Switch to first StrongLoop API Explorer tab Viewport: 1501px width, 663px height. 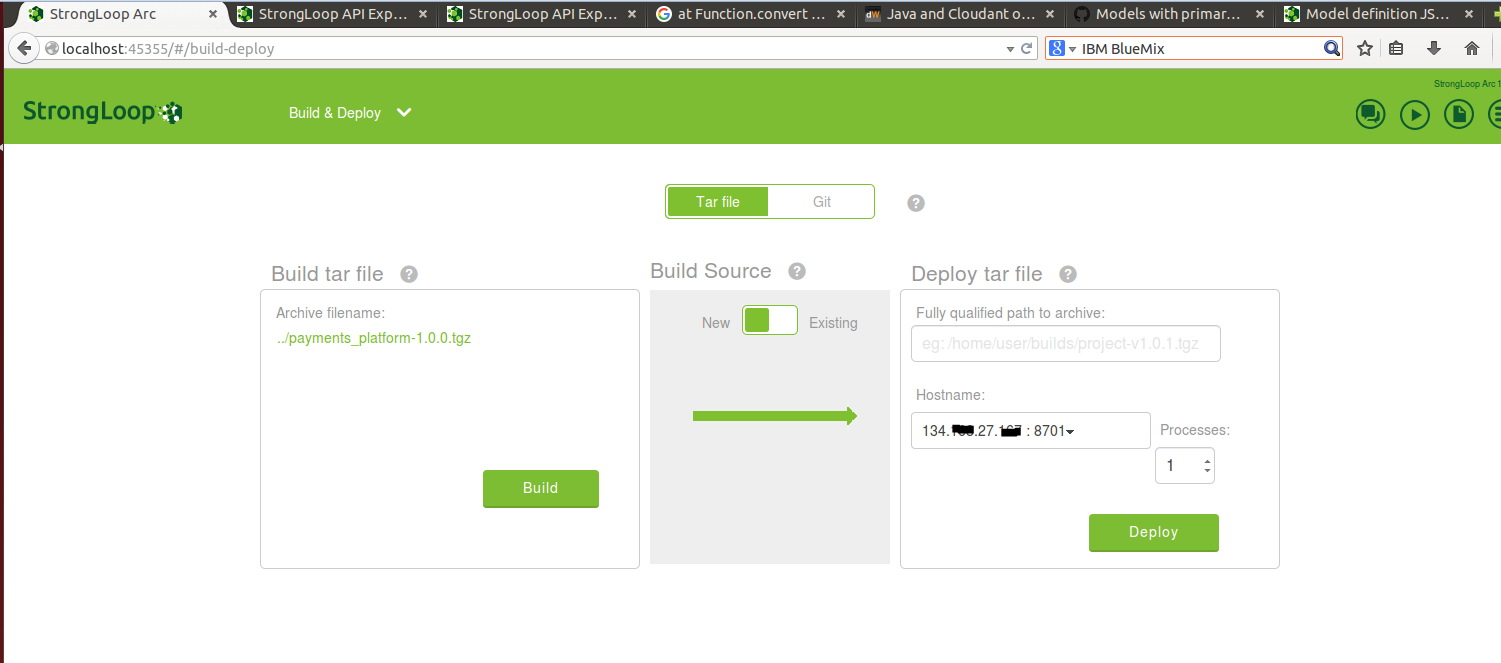click(x=333, y=15)
